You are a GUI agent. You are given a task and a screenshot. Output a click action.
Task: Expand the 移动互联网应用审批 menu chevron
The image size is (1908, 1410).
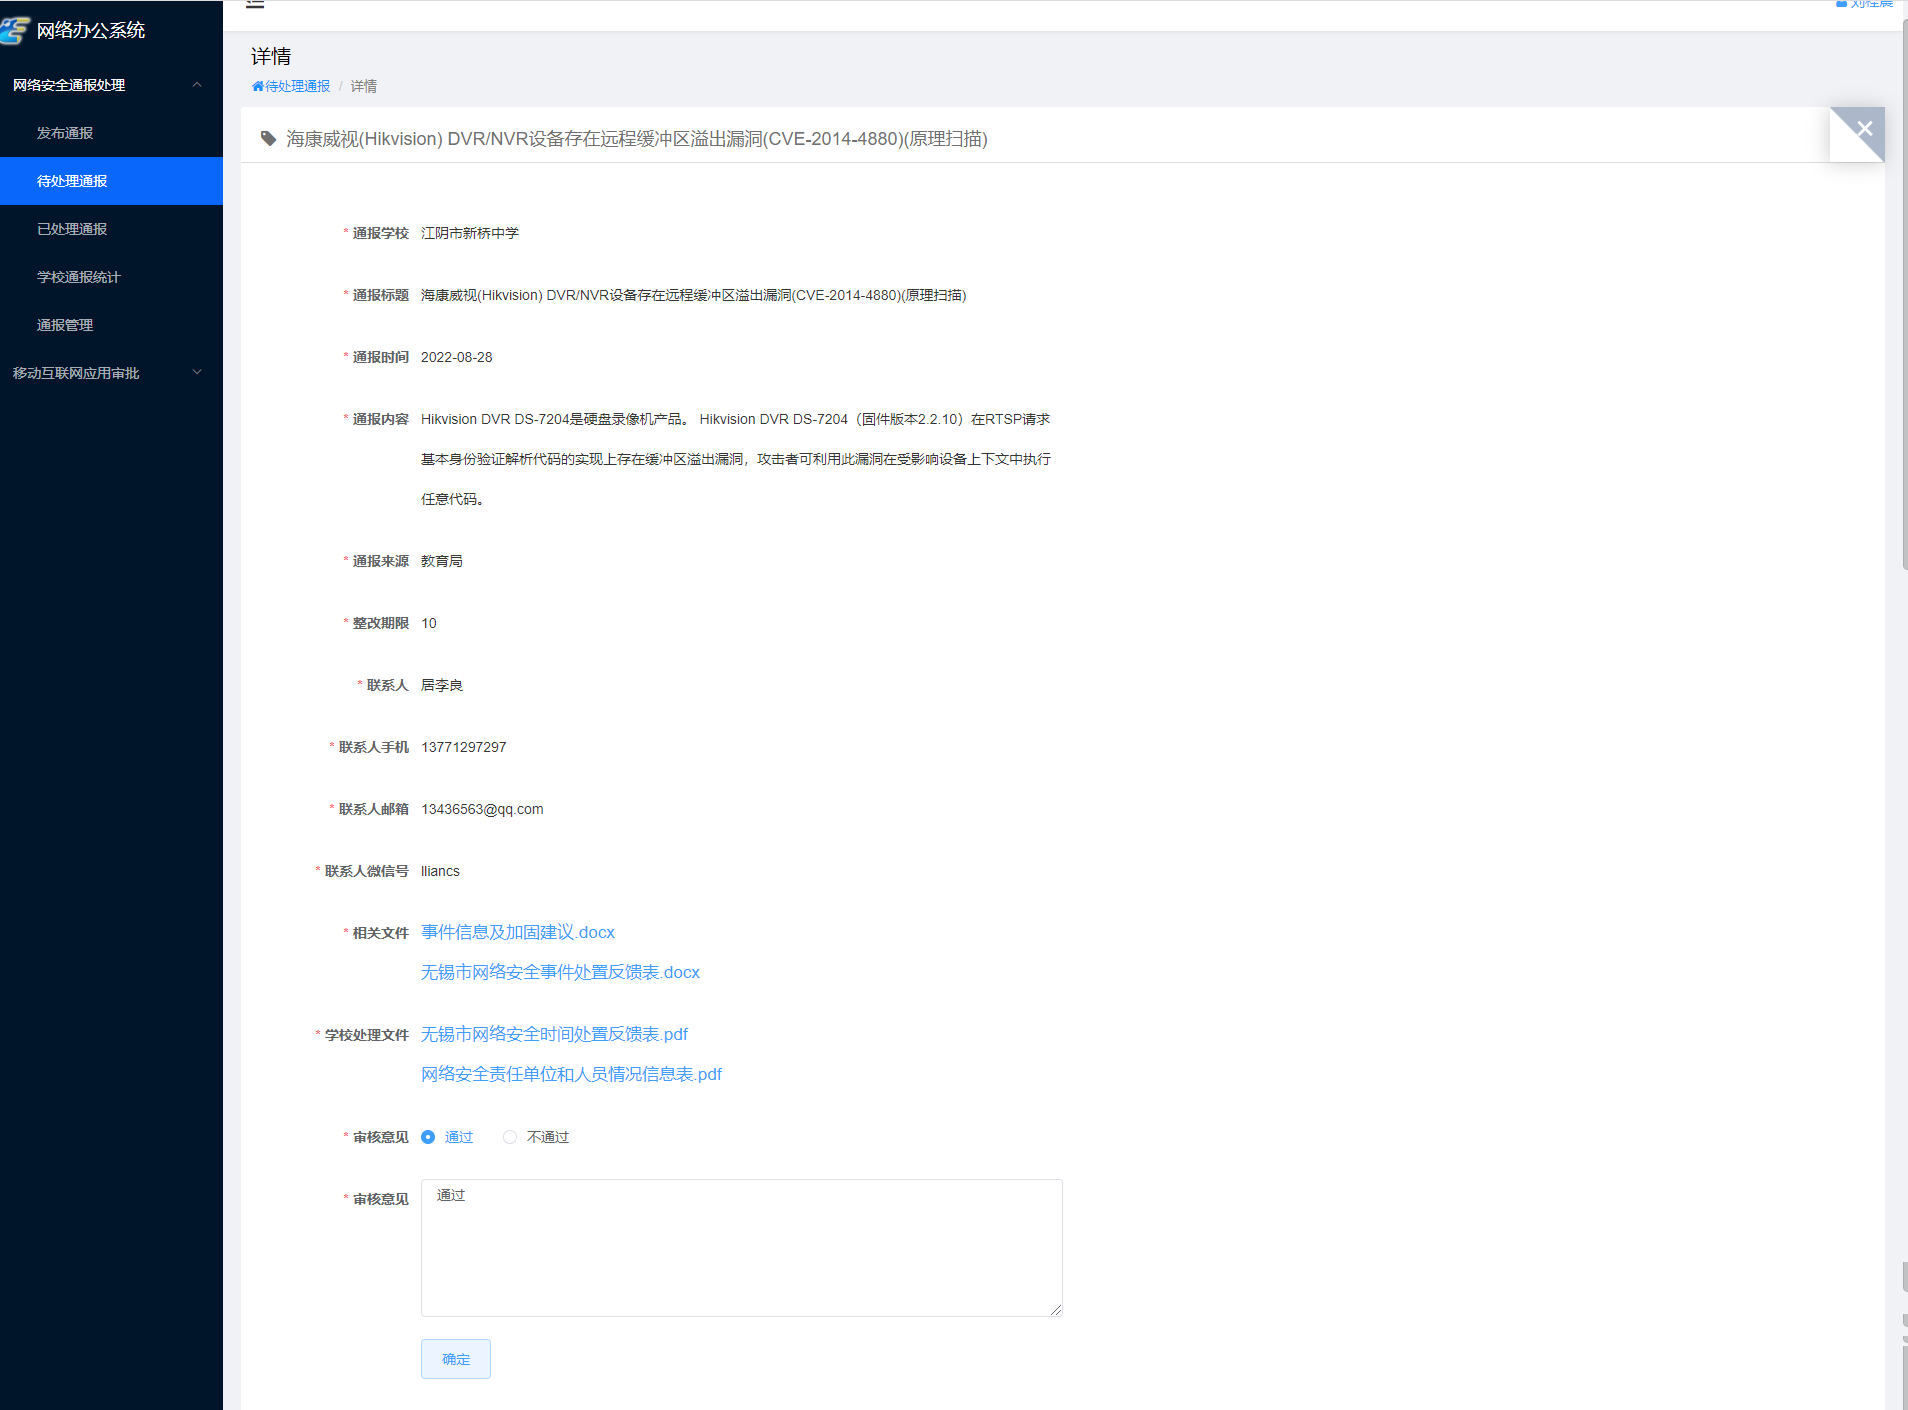click(197, 373)
